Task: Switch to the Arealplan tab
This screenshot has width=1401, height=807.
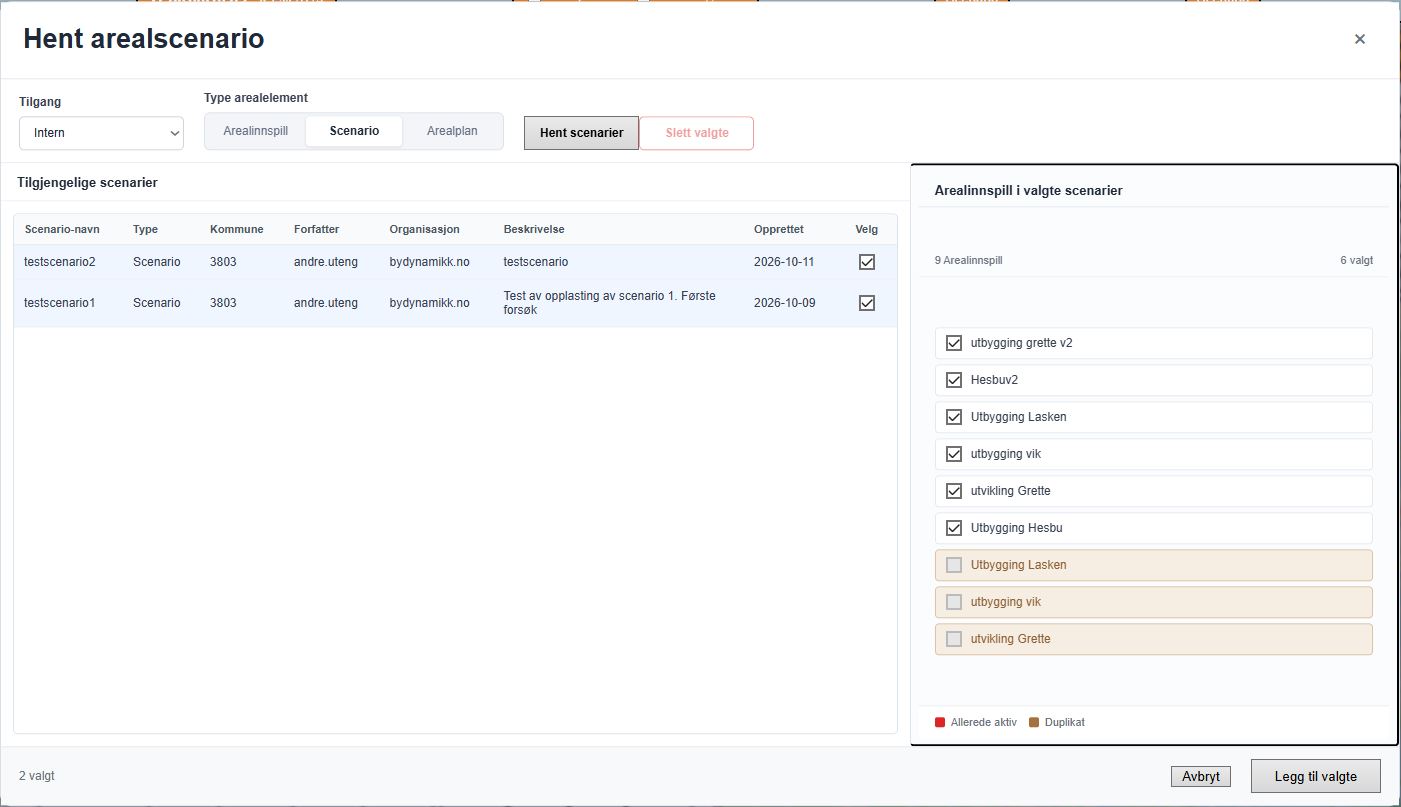Action: [x=452, y=131]
